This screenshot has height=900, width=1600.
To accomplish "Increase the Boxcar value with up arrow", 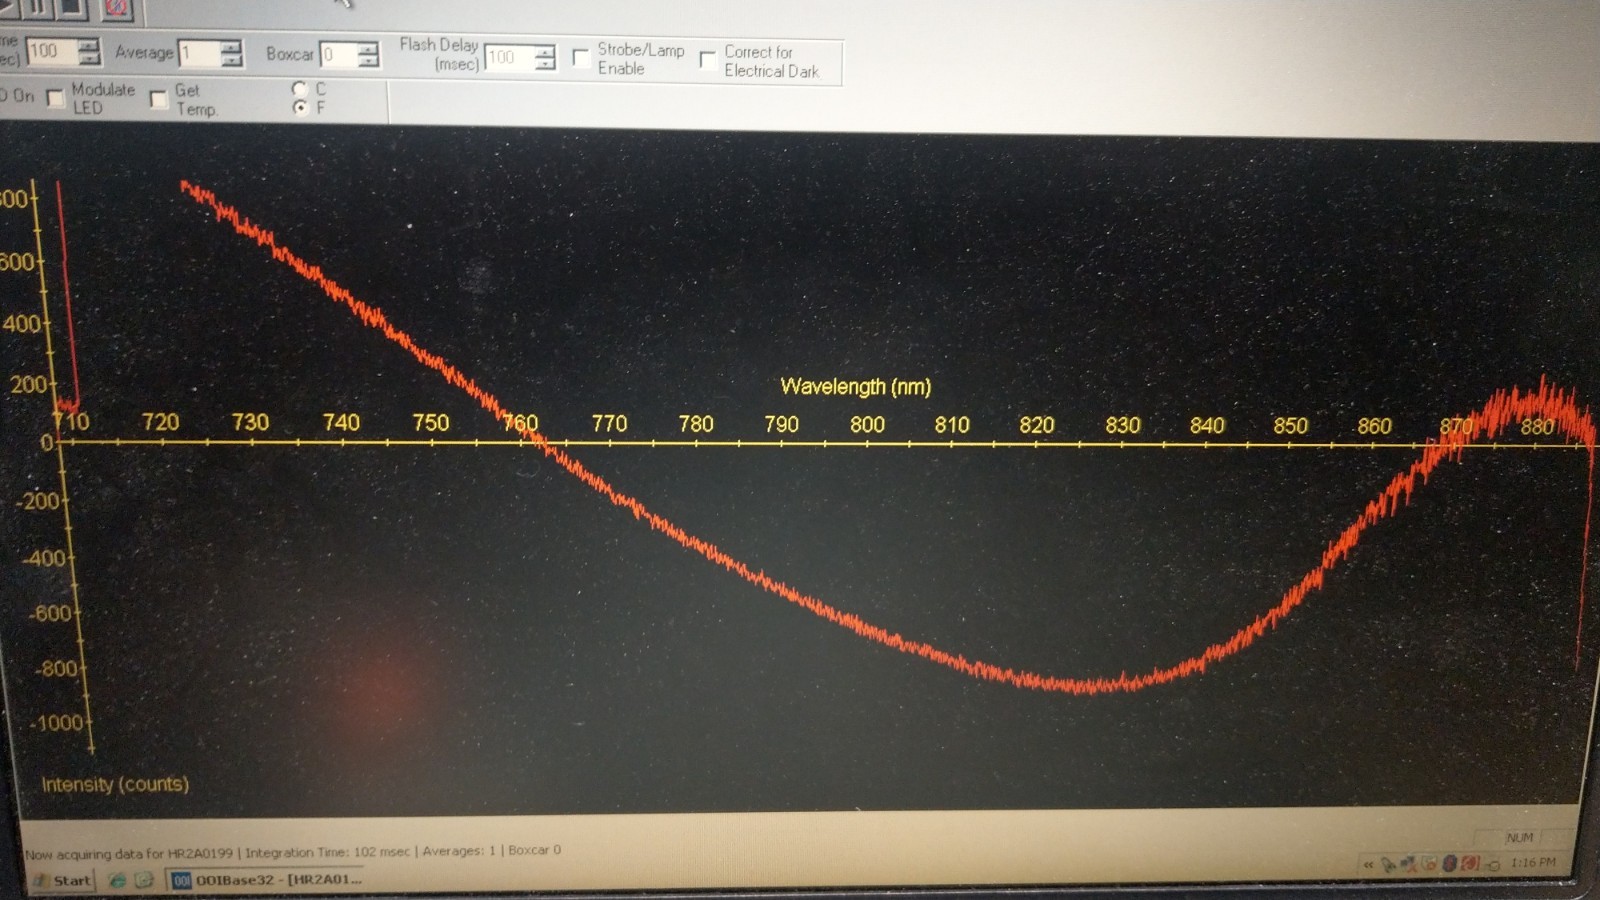I will coord(368,48).
